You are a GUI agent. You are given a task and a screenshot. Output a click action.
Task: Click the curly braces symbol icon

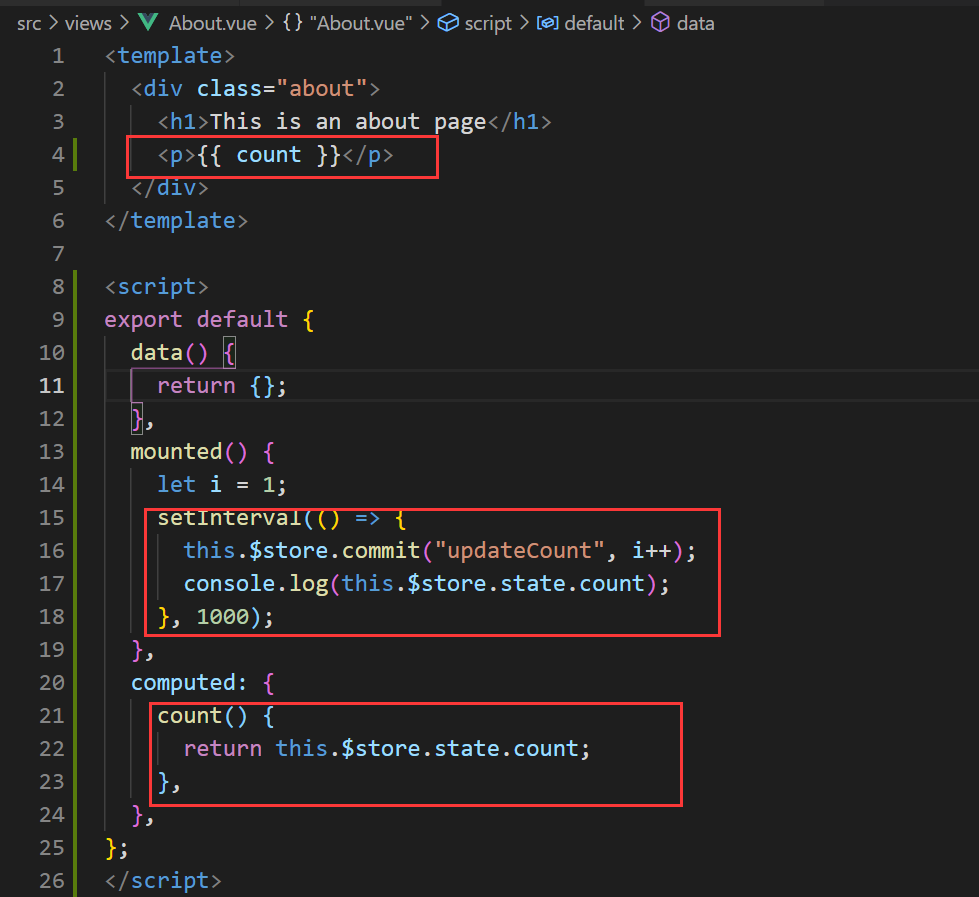(x=293, y=23)
